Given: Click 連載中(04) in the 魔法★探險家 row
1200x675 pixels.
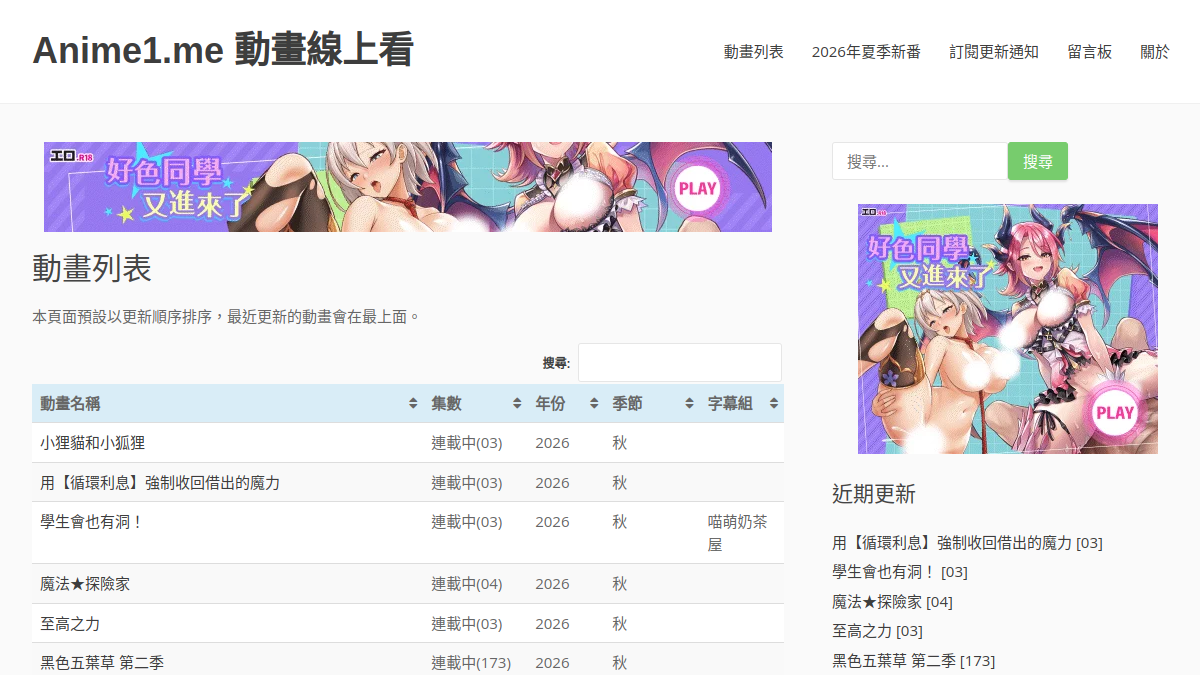Looking at the screenshot, I should click(467, 584).
